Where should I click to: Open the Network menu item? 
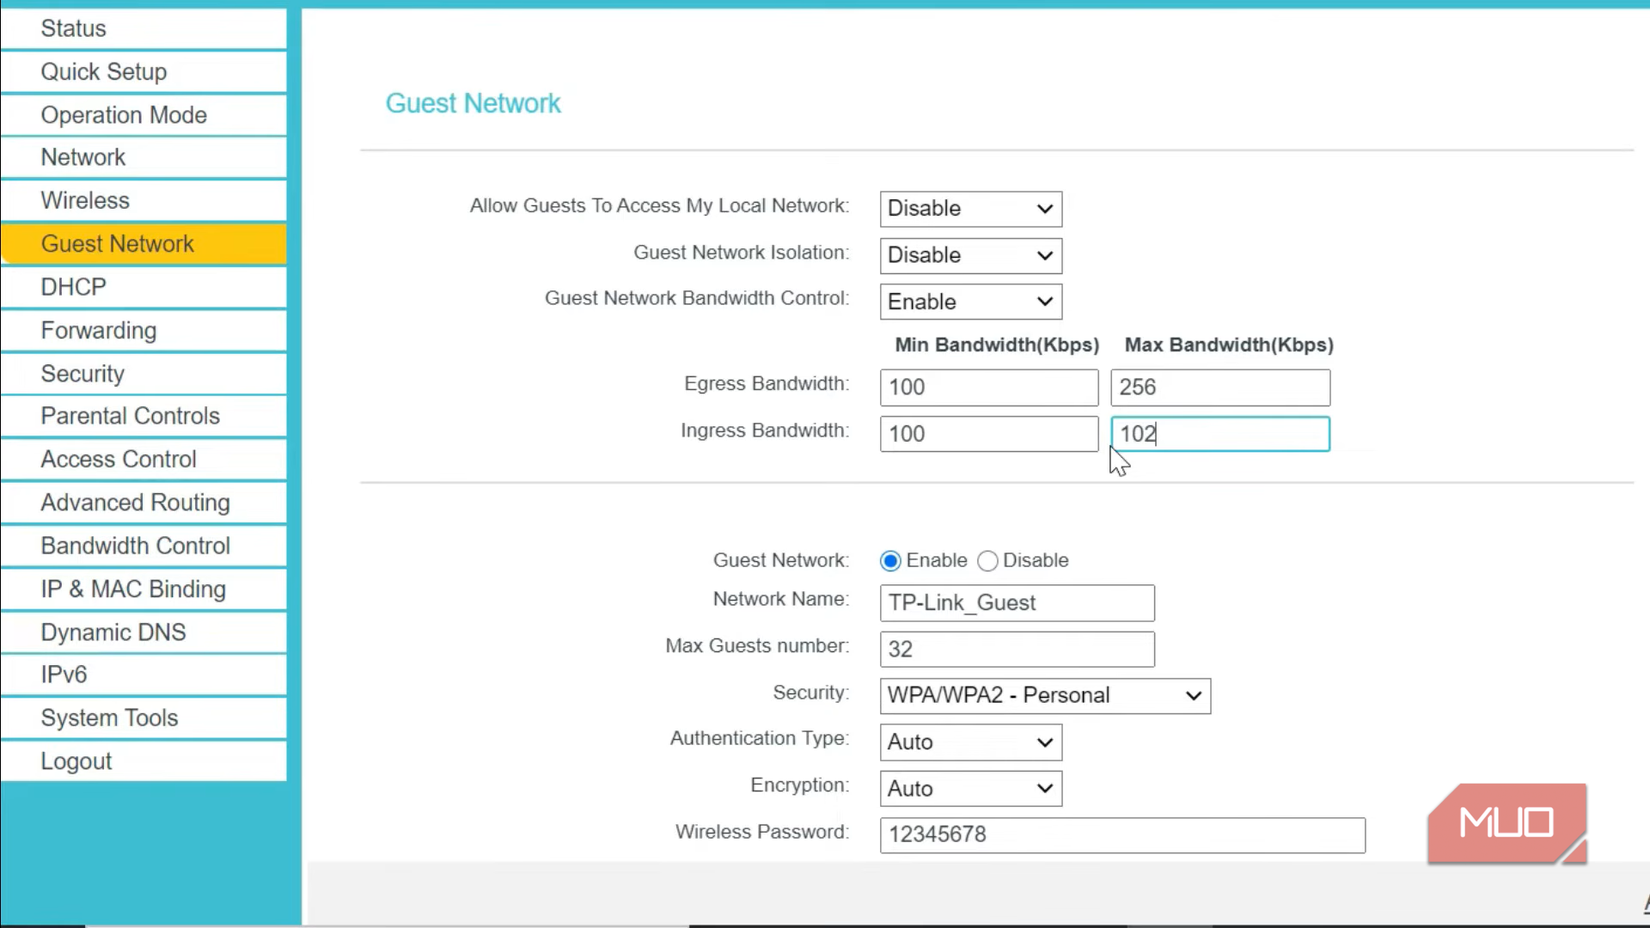pos(144,158)
